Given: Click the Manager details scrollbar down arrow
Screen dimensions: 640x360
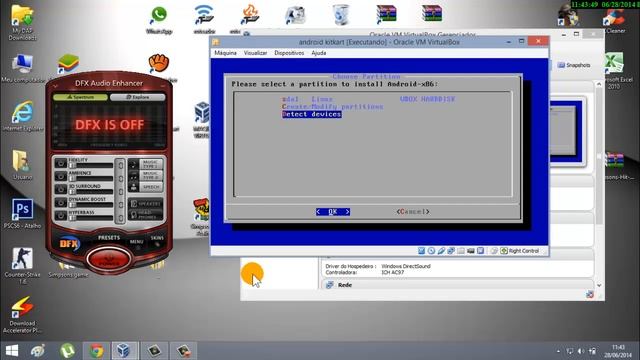Looking at the screenshot, I should tap(599, 285).
